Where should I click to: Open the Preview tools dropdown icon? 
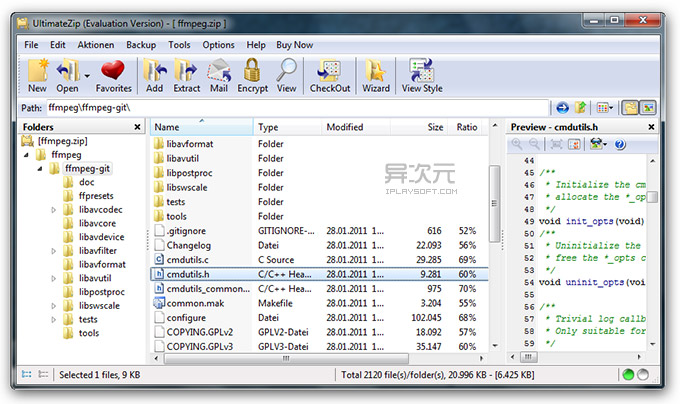coord(599,144)
